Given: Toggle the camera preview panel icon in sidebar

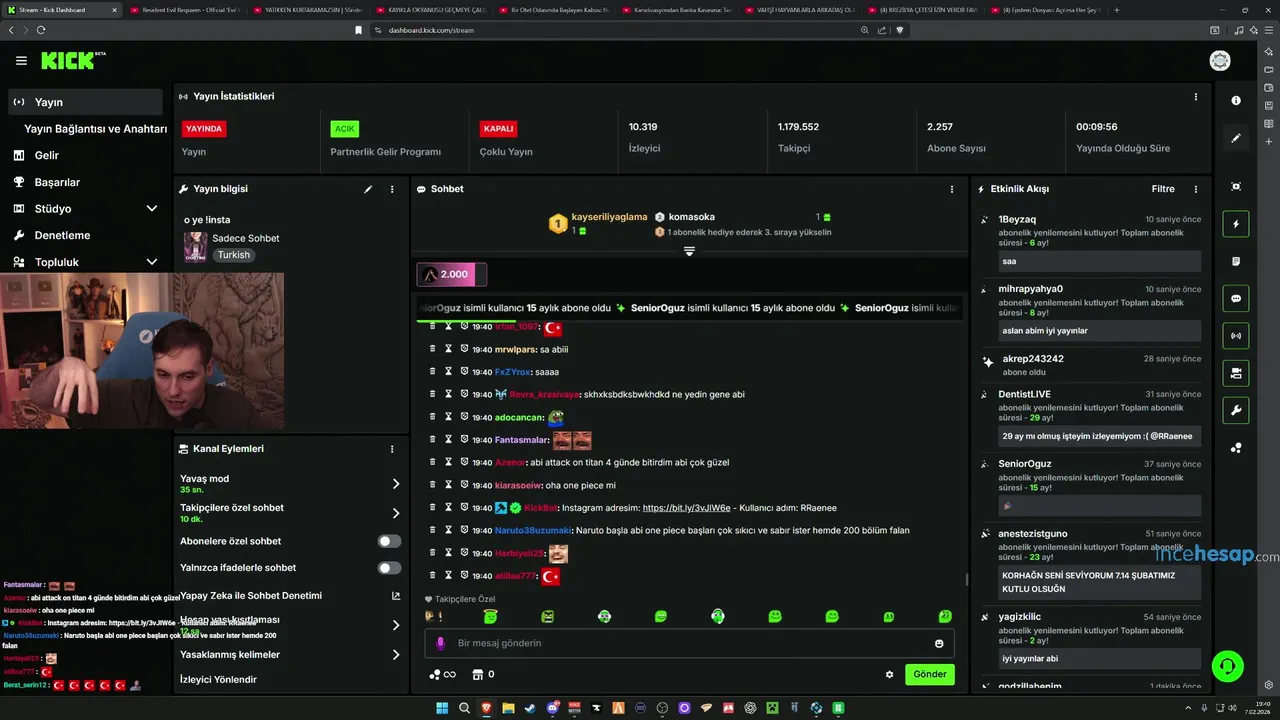Looking at the screenshot, I should tap(1236, 373).
